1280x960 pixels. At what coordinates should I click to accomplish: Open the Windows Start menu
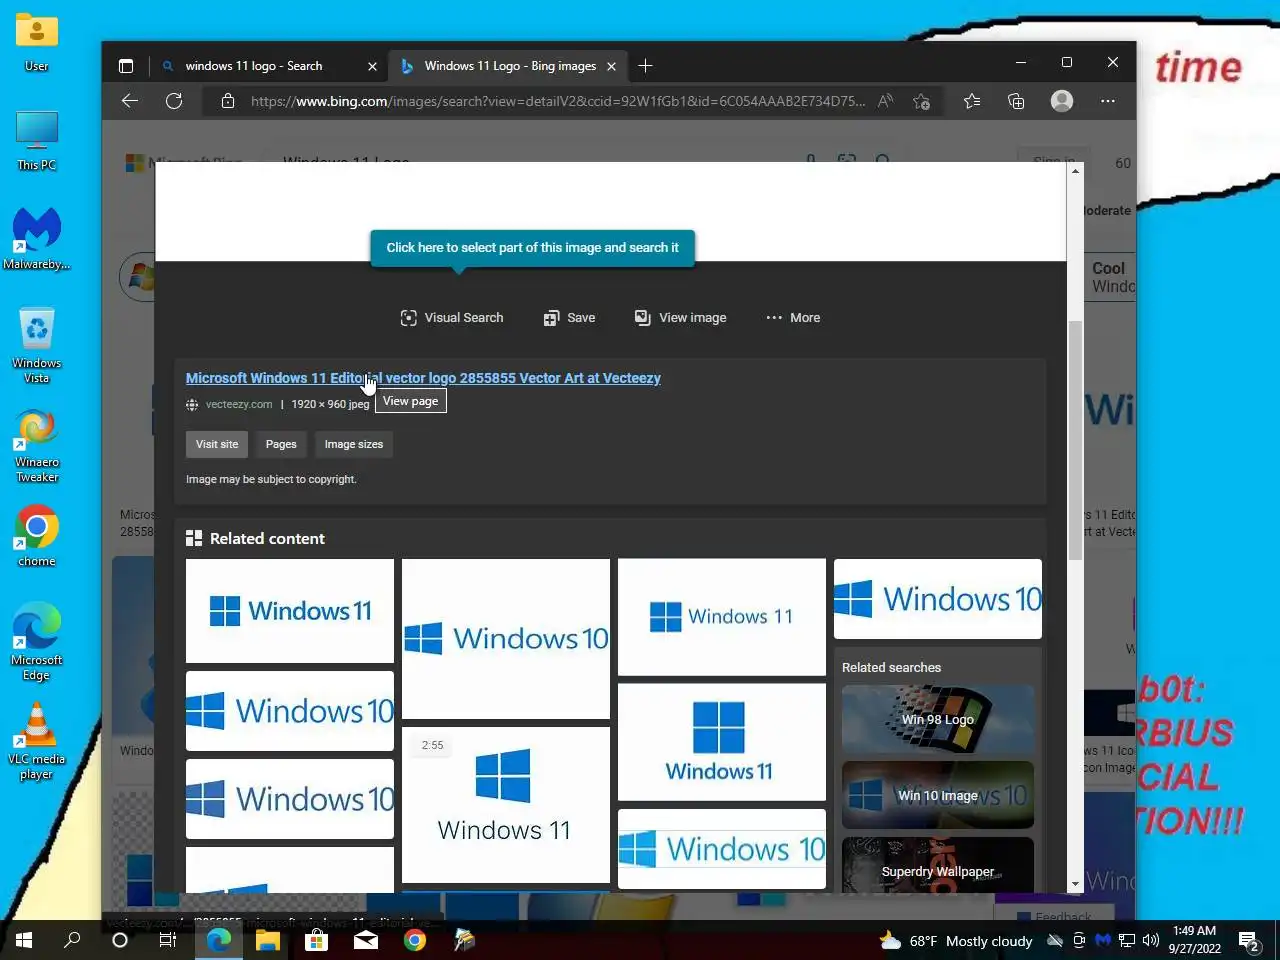[24, 940]
